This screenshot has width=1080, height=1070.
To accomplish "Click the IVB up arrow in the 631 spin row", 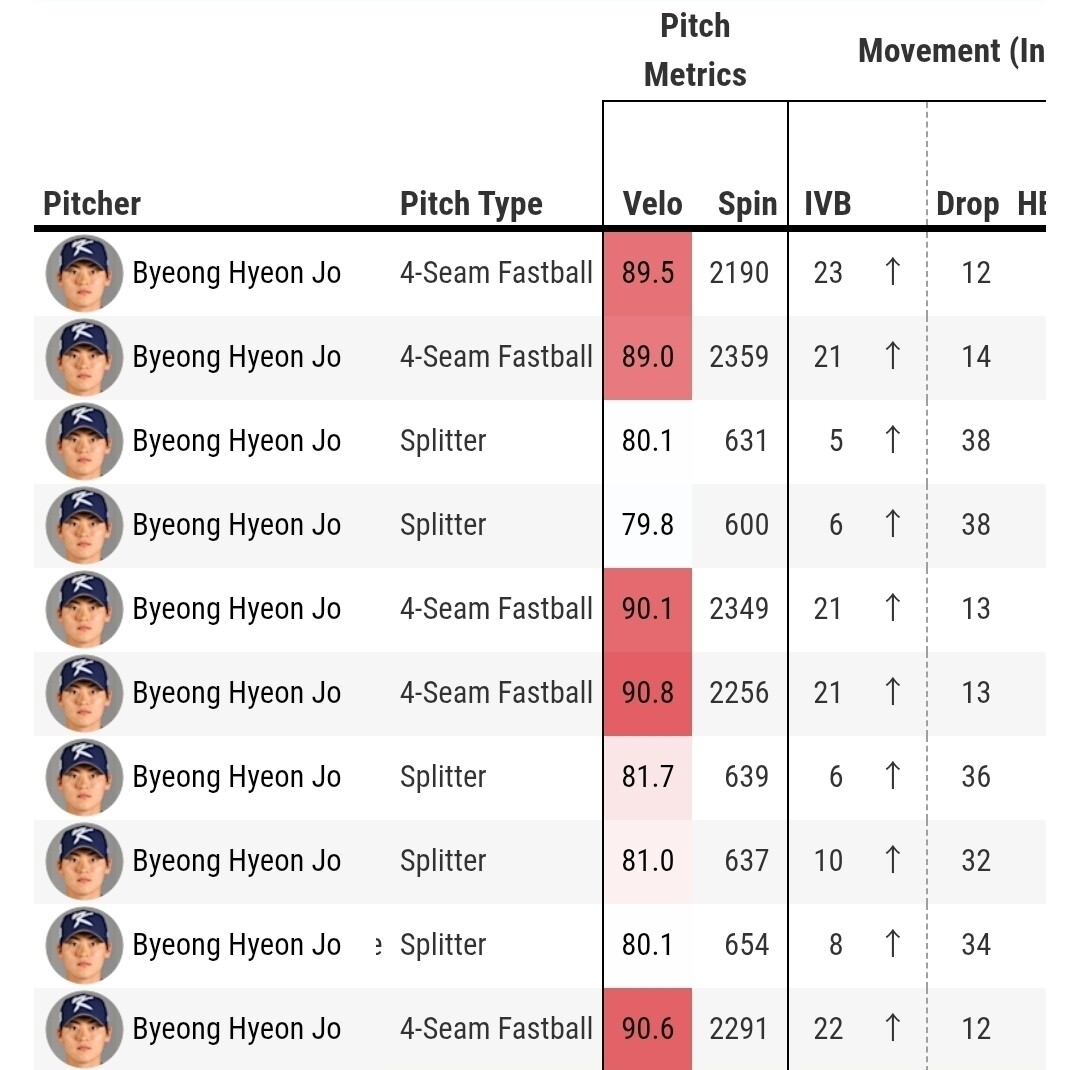I will 893,441.
